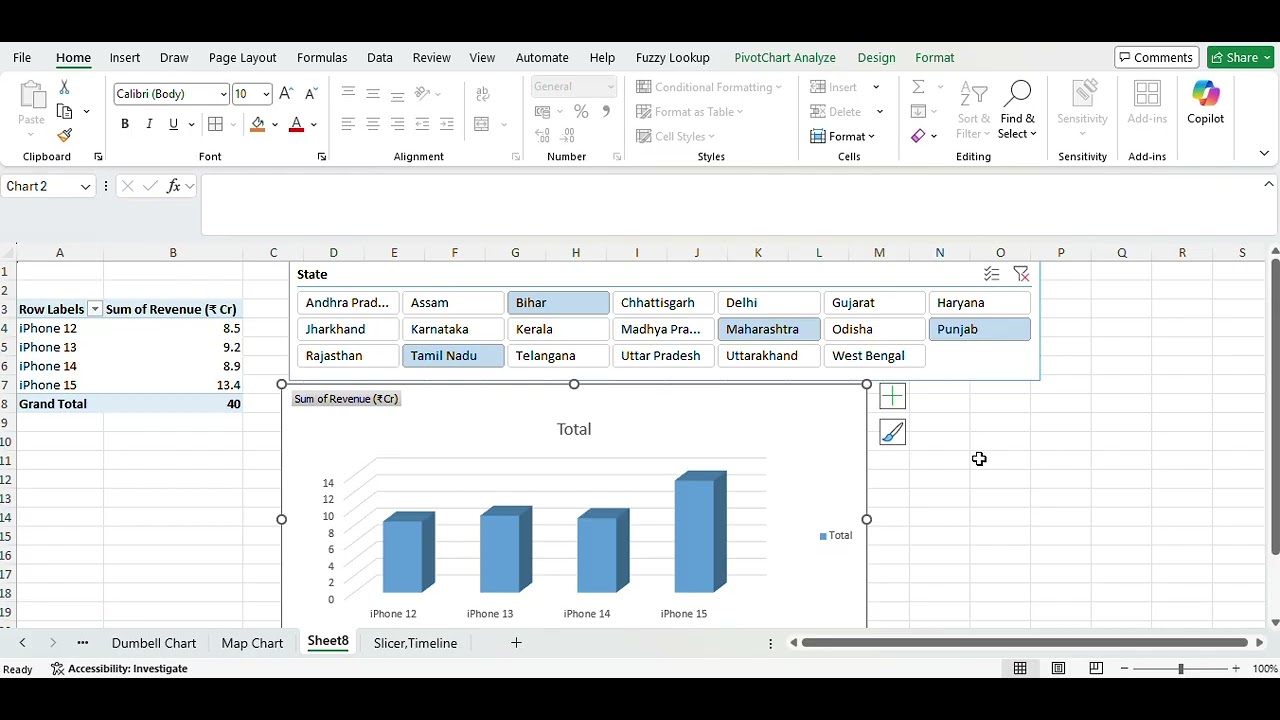Image resolution: width=1280 pixels, height=720 pixels.
Task: Click the Clear Filter icon on State slicer
Action: coord(1021,274)
